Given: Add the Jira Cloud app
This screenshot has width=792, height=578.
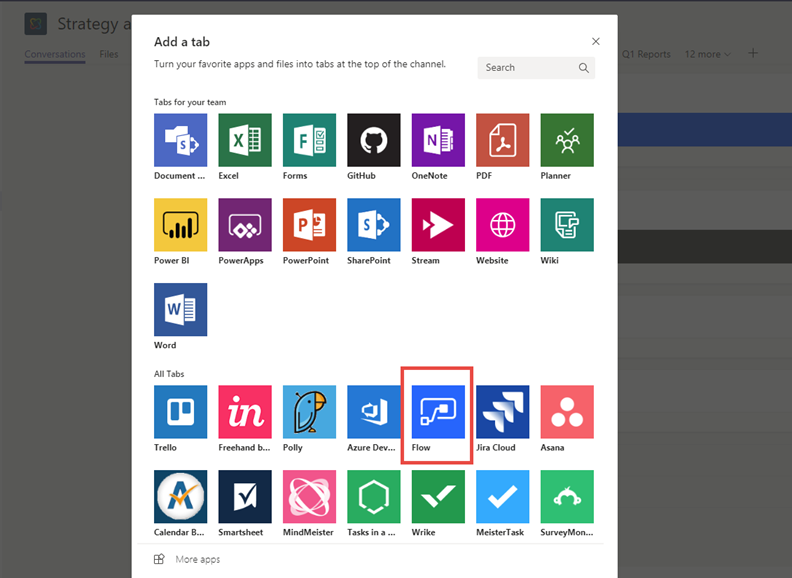Looking at the screenshot, I should pyautogui.click(x=502, y=412).
